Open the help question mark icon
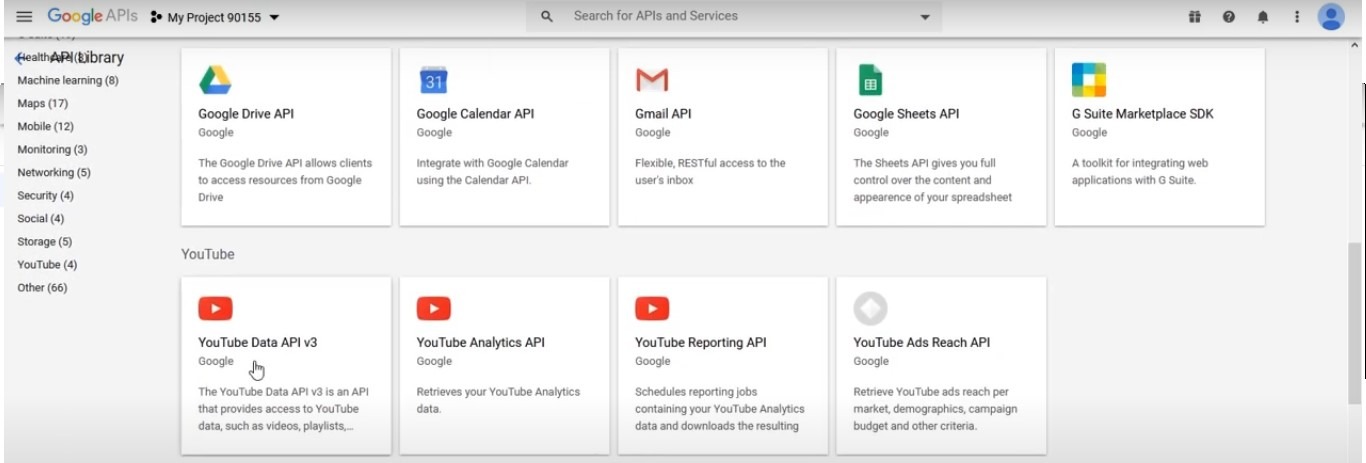This screenshot has height=463, width=1366. pos(1228,17)
